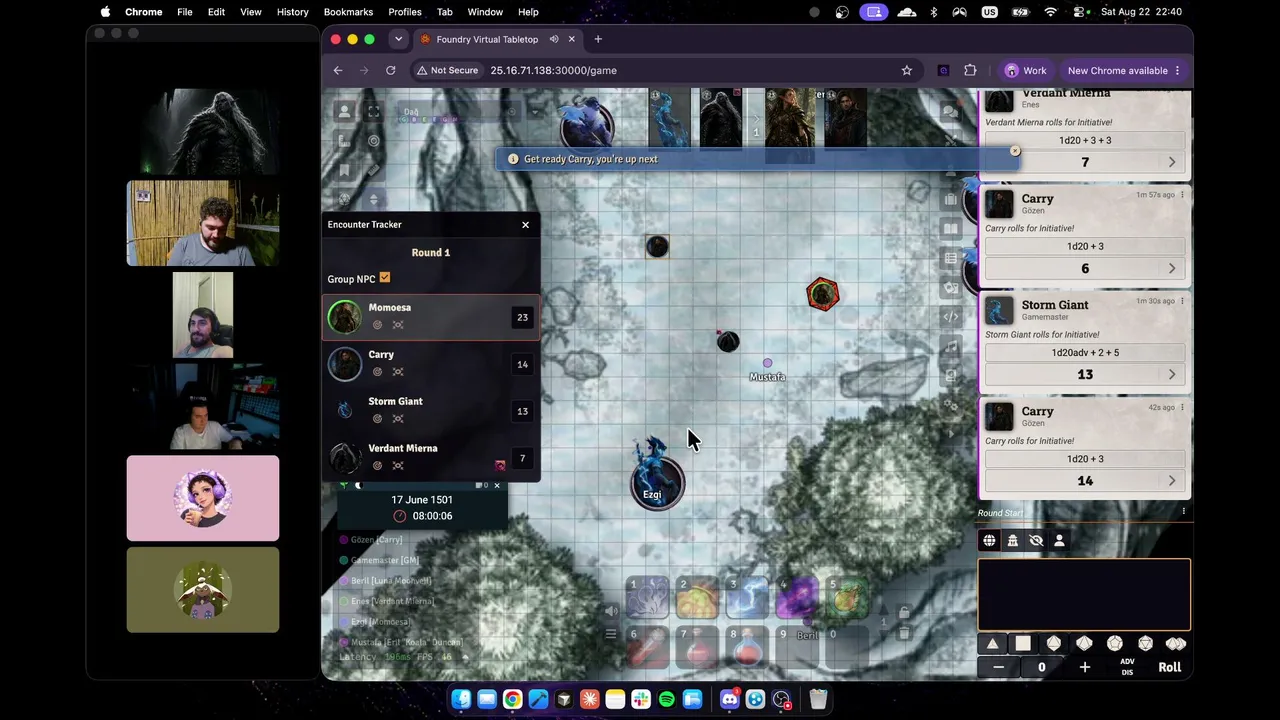Lock the macro hotbar

[x=904, y=612]
